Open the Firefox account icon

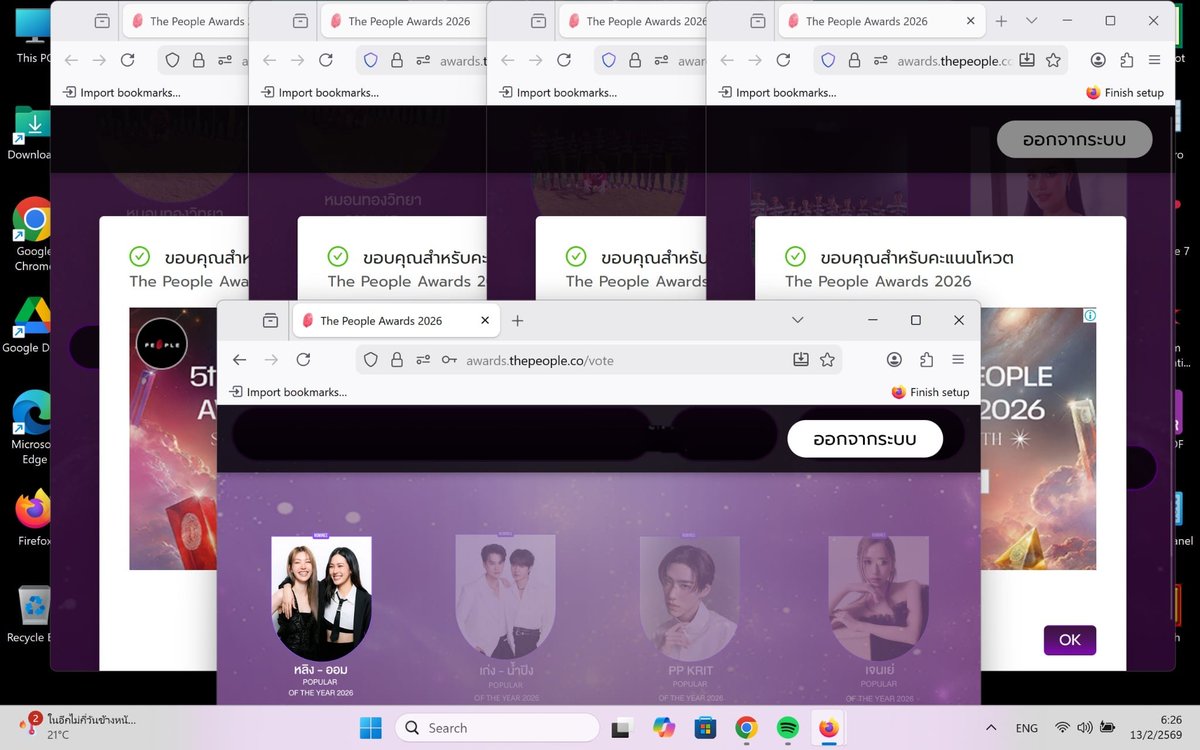tap(894, 359)
